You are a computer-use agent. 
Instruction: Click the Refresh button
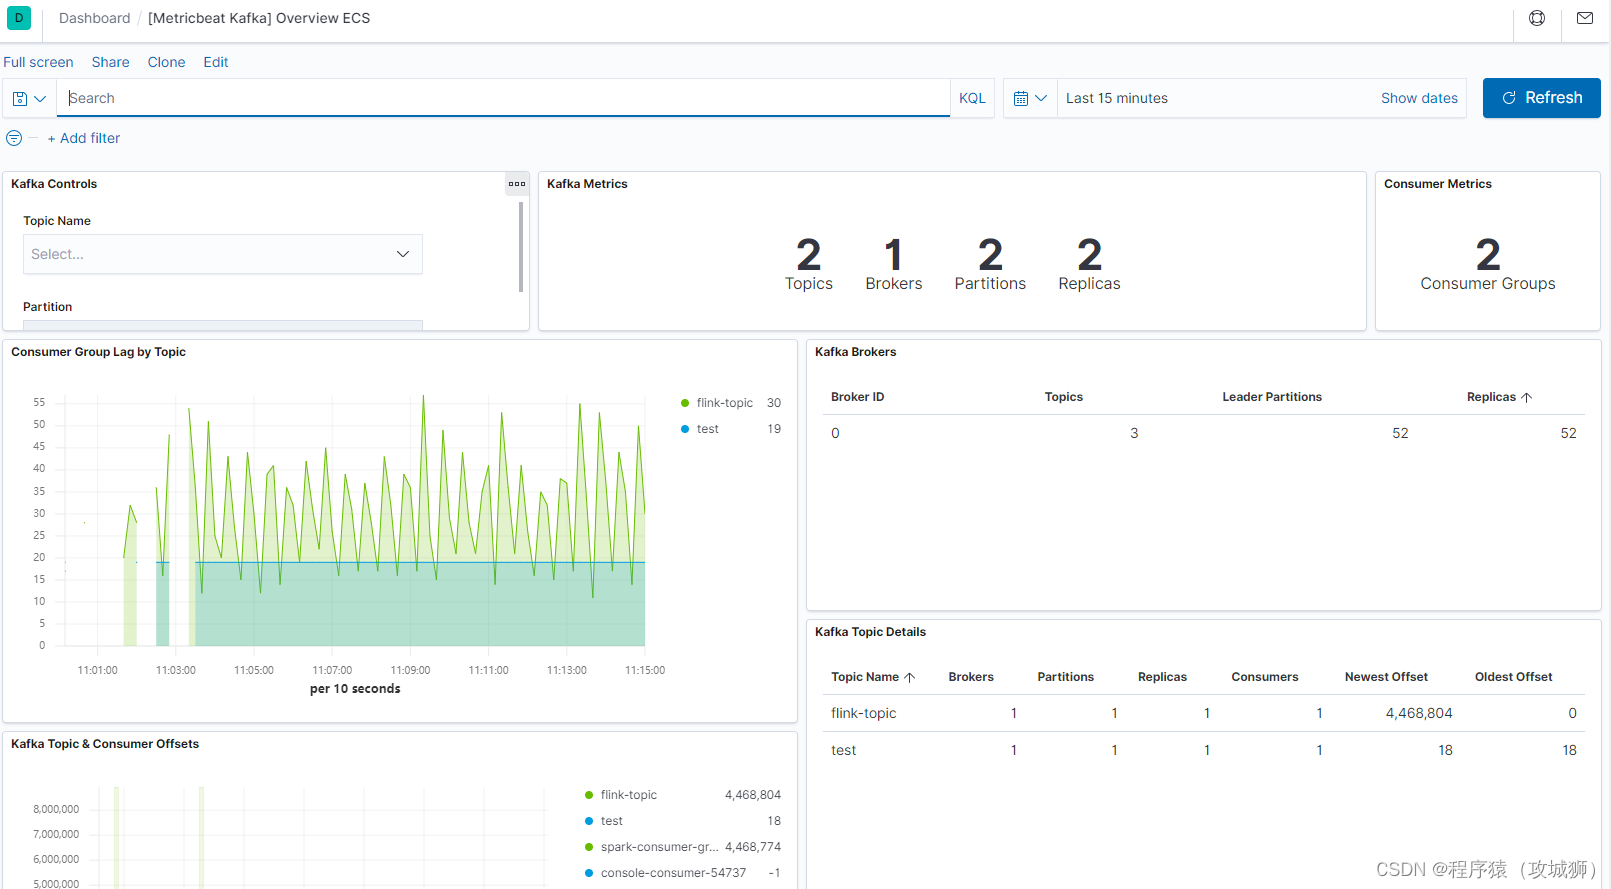coord(1541,98)
